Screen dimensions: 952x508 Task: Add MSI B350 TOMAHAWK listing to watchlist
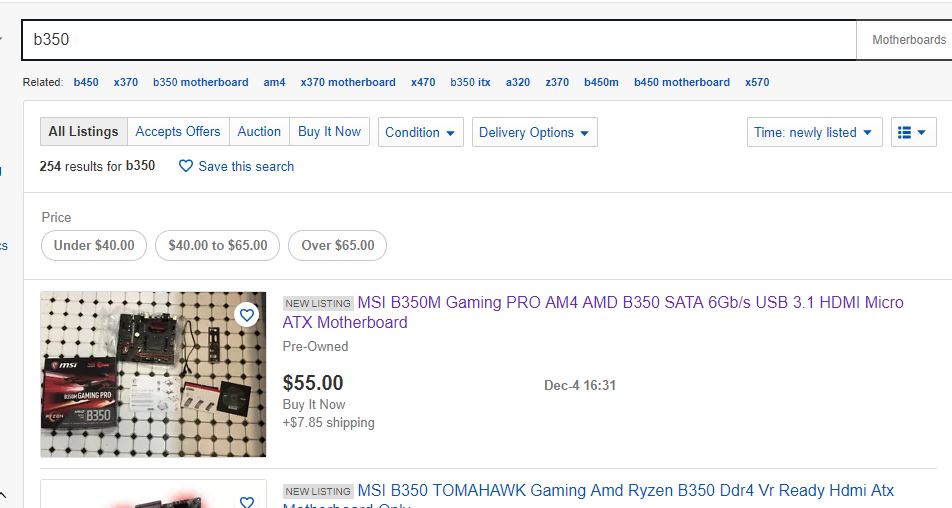click(x=246, y=501)
